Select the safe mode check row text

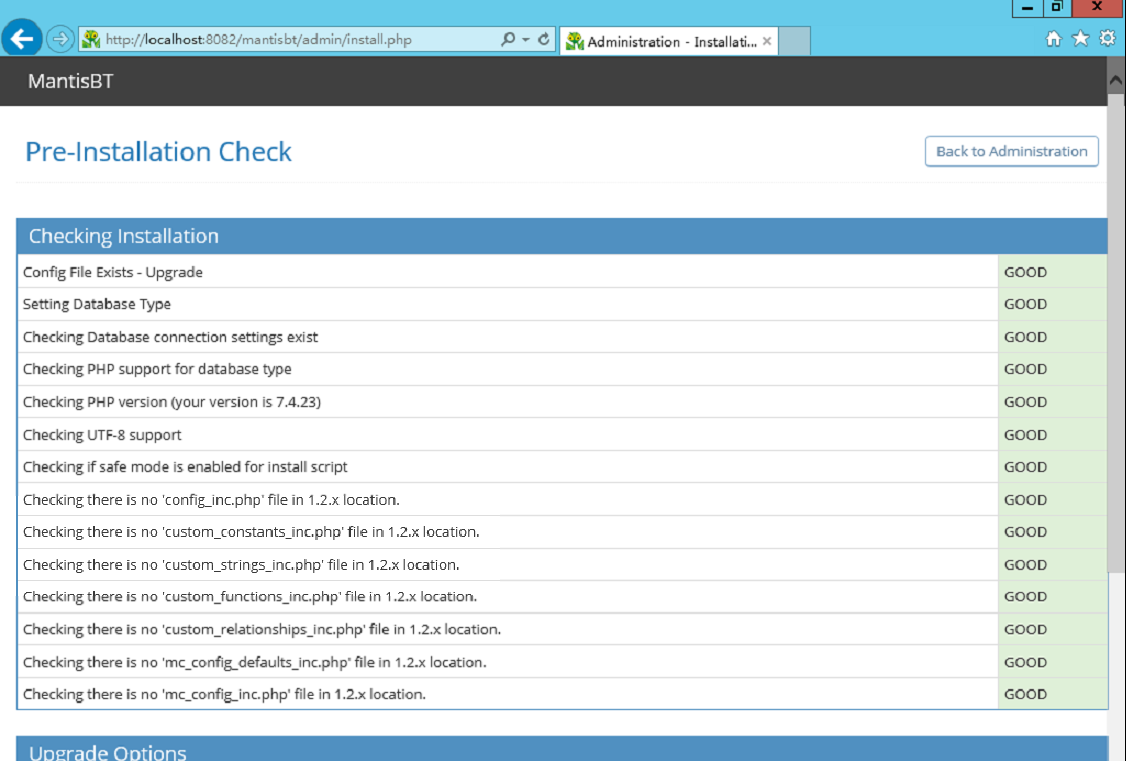click(x=185, y=467)
